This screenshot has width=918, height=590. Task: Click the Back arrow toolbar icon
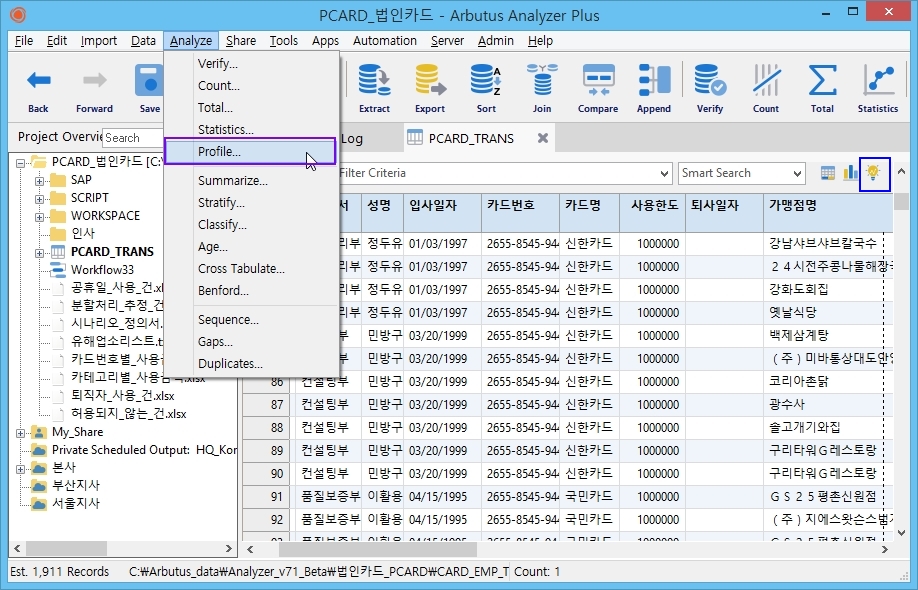(39, 81)
